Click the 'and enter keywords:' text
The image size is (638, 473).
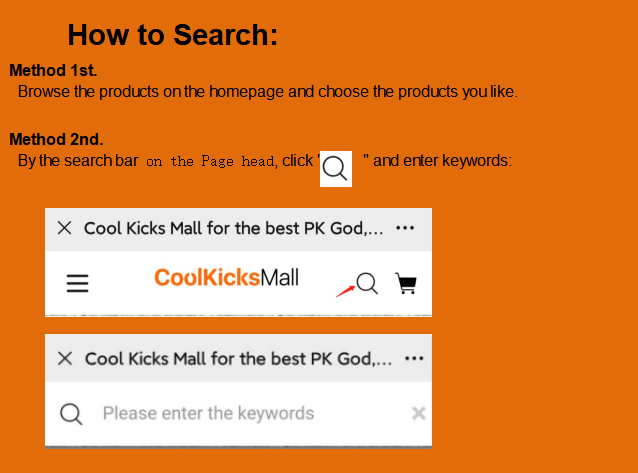(442, 161)
